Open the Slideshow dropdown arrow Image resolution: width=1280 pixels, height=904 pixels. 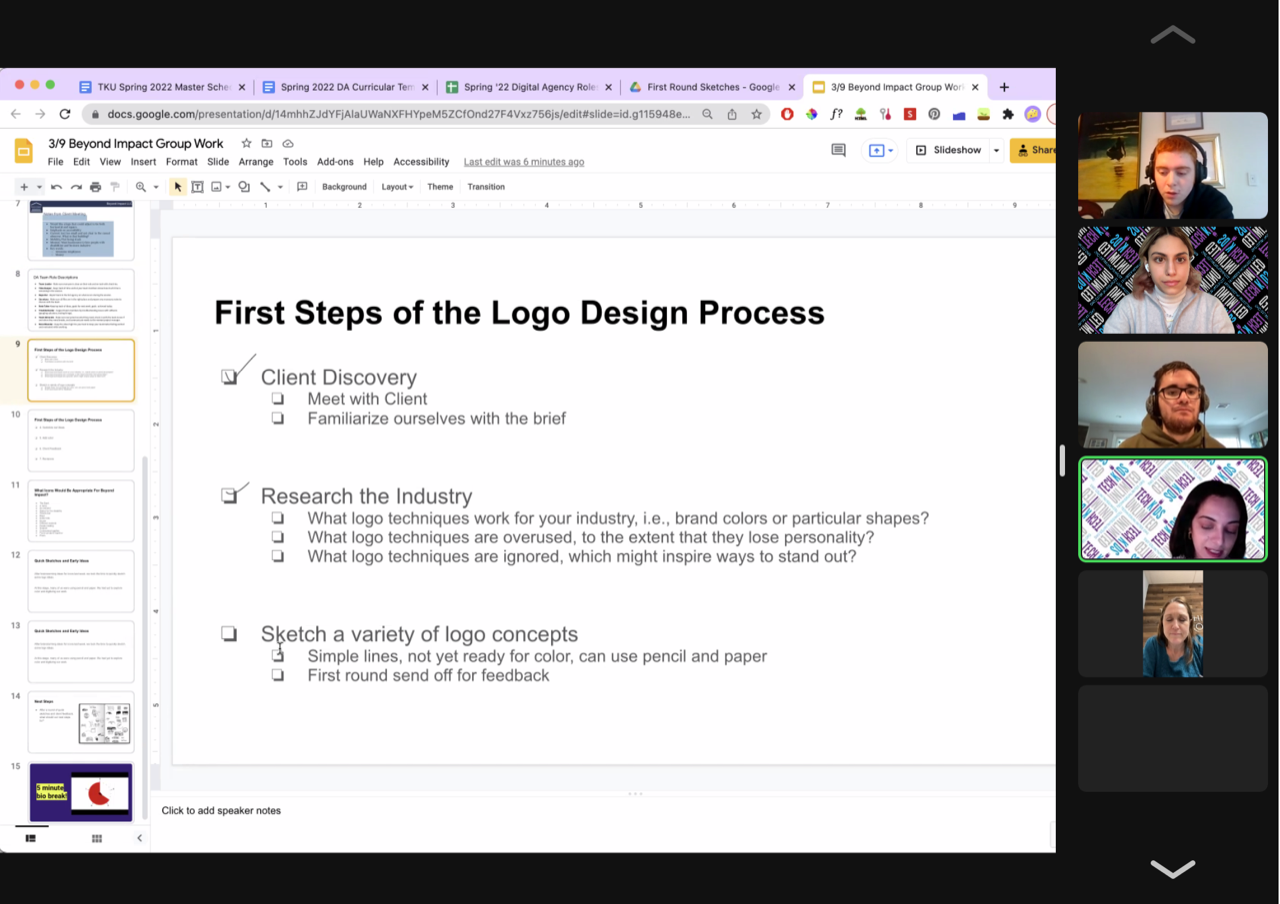[996, 149]
